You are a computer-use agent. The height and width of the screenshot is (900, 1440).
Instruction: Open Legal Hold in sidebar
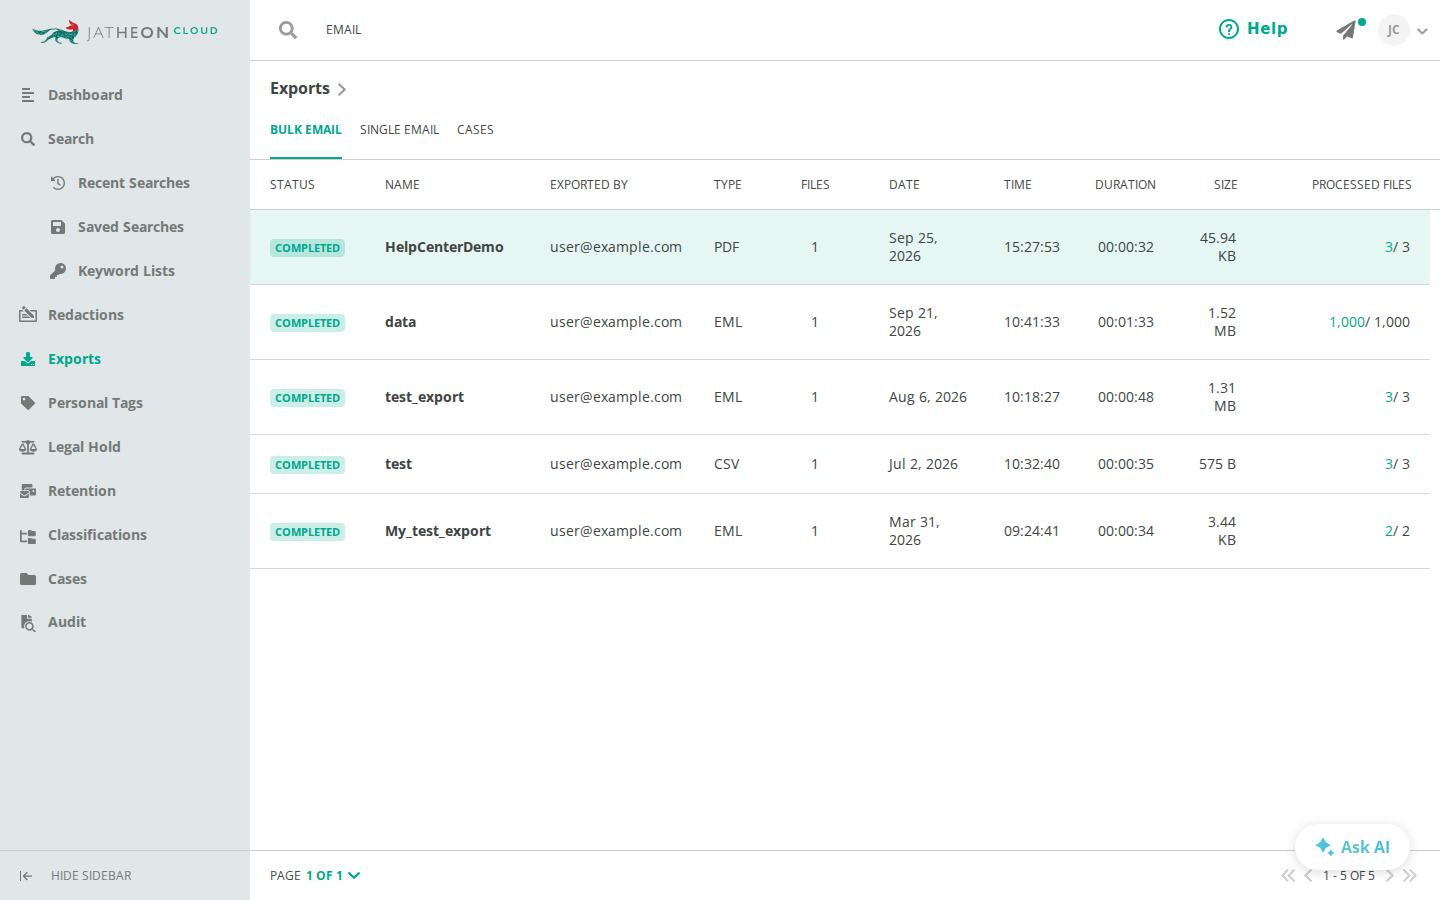(x=84, y=447)
